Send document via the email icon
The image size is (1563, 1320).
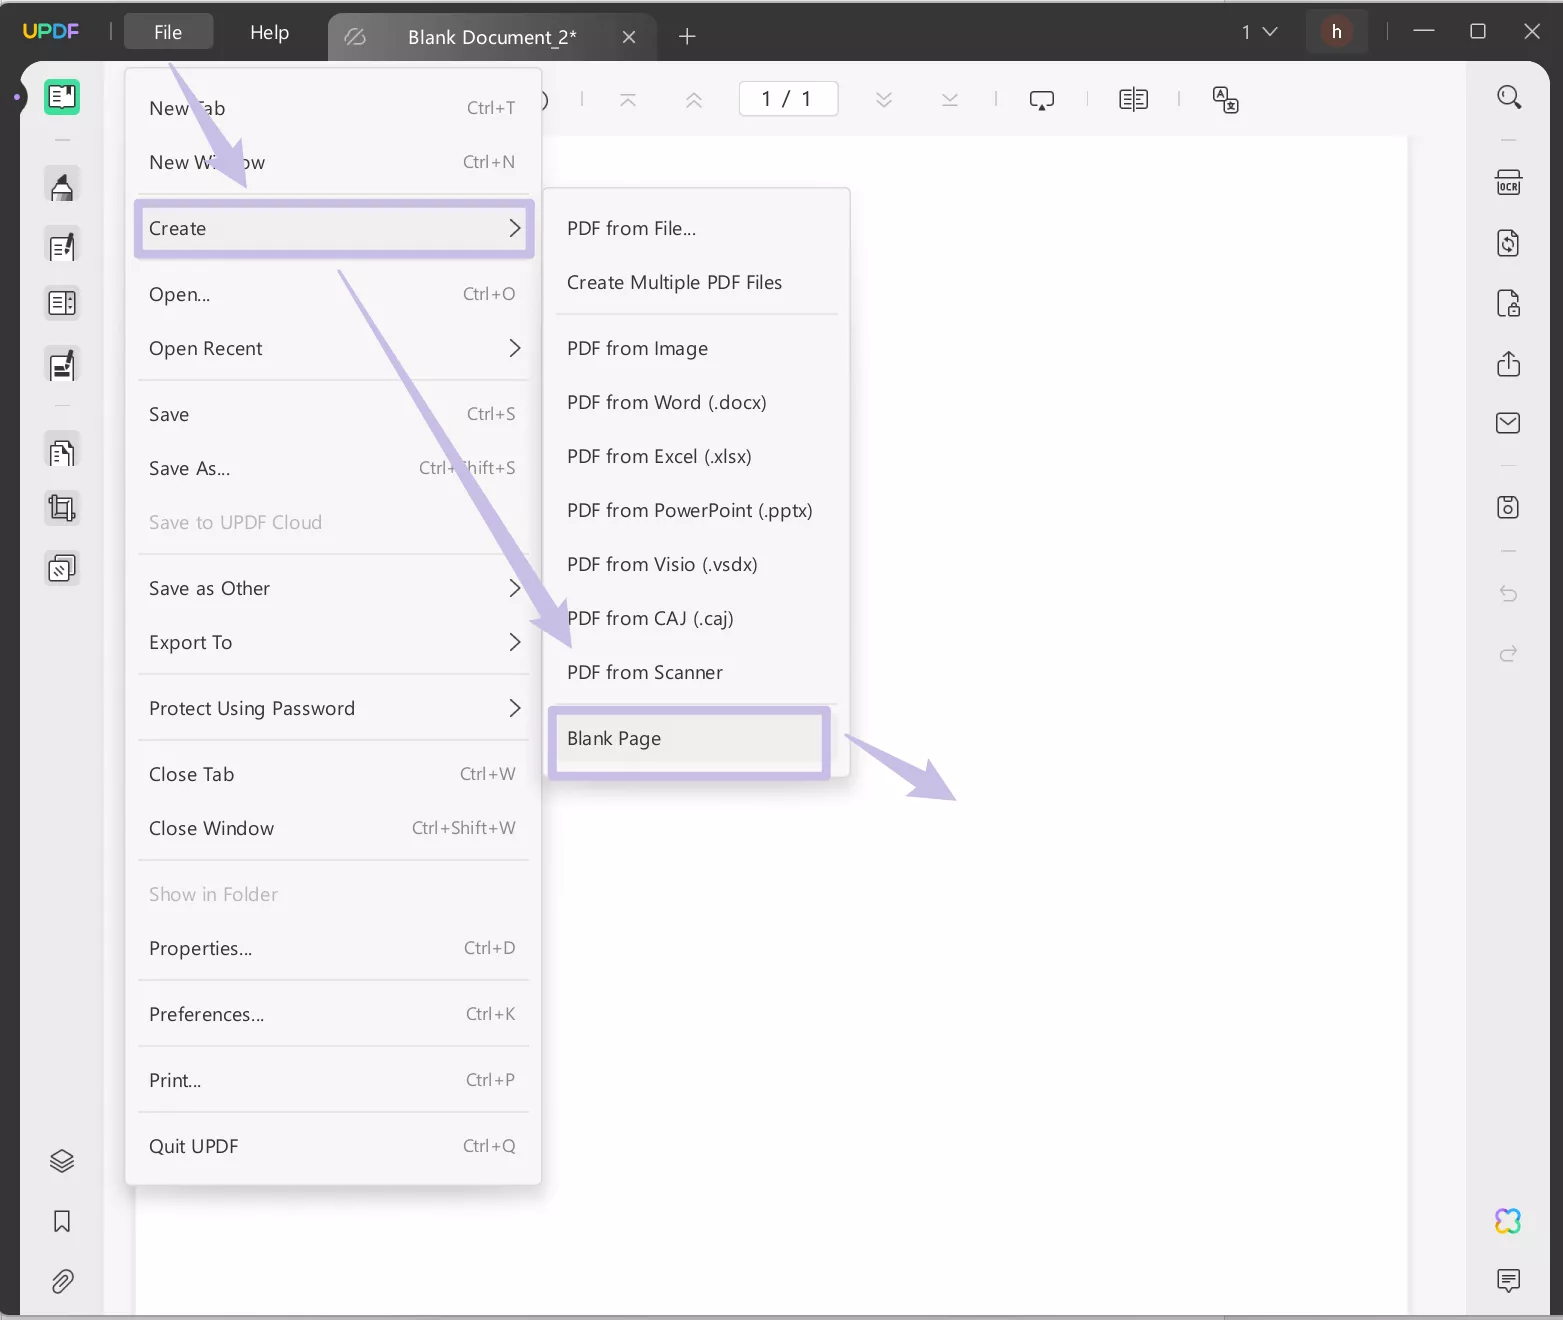(x=1508, y=423)
